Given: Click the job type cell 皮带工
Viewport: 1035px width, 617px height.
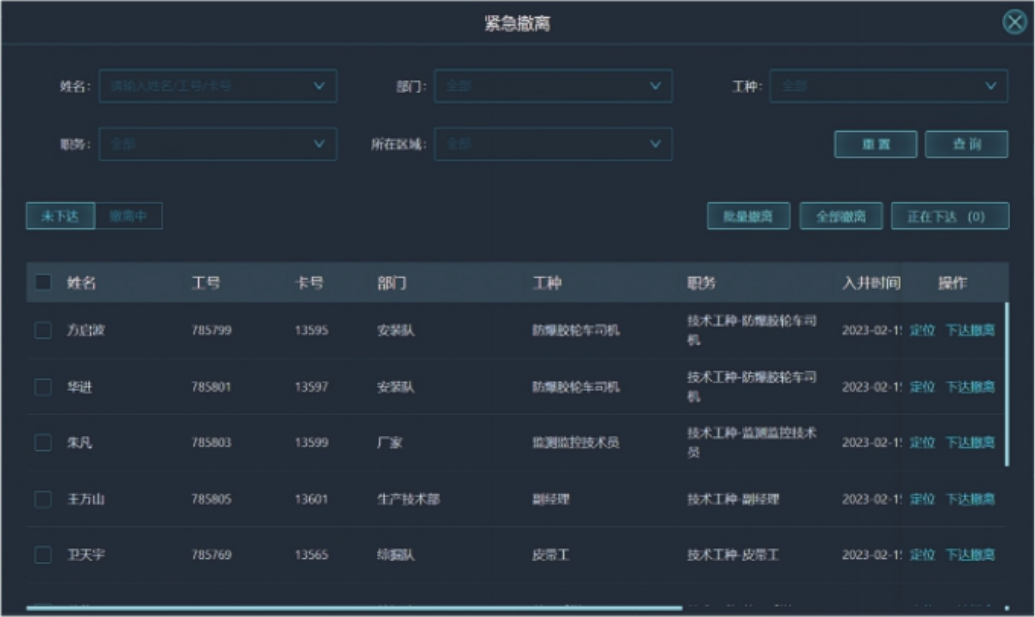Looking at the screenshot, I should (x=551, y=554).
